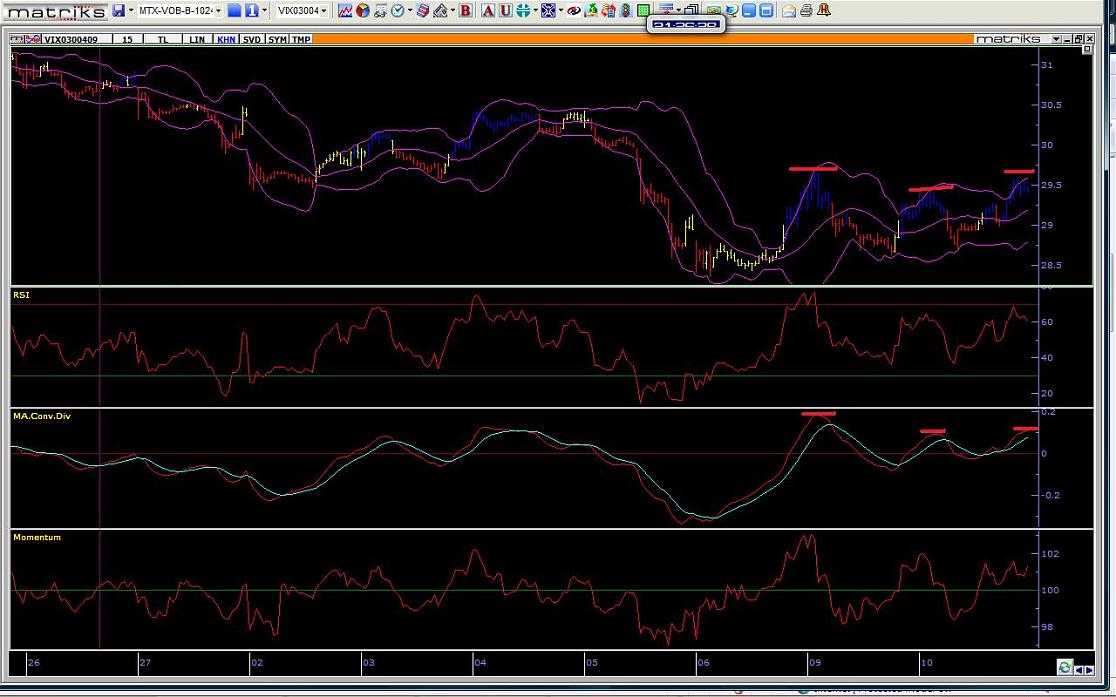This screenshot has height=697, width=1116.
Task: Open the line chart icon in toolbar
Action: point(345,10)
